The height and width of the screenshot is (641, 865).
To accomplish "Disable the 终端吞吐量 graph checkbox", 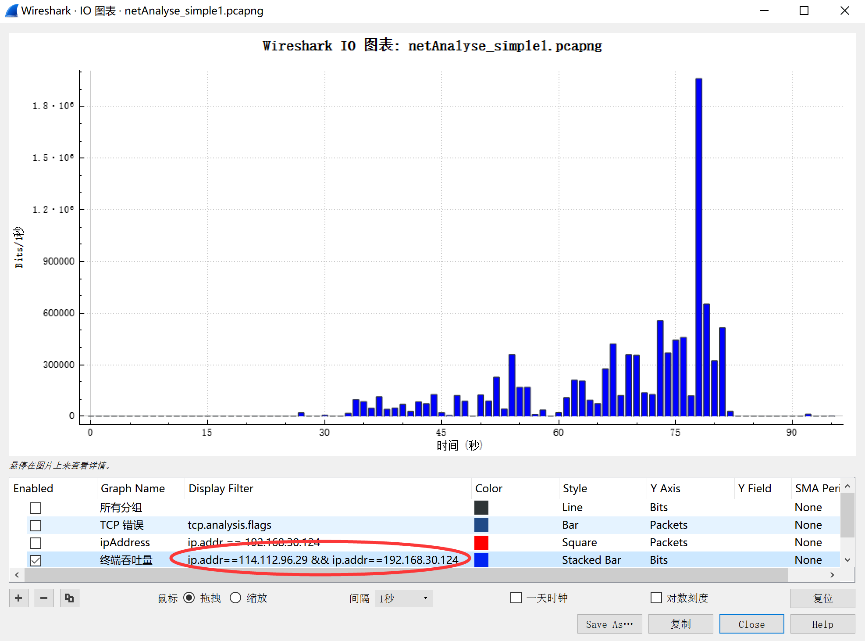I will (x=35, y=560).
